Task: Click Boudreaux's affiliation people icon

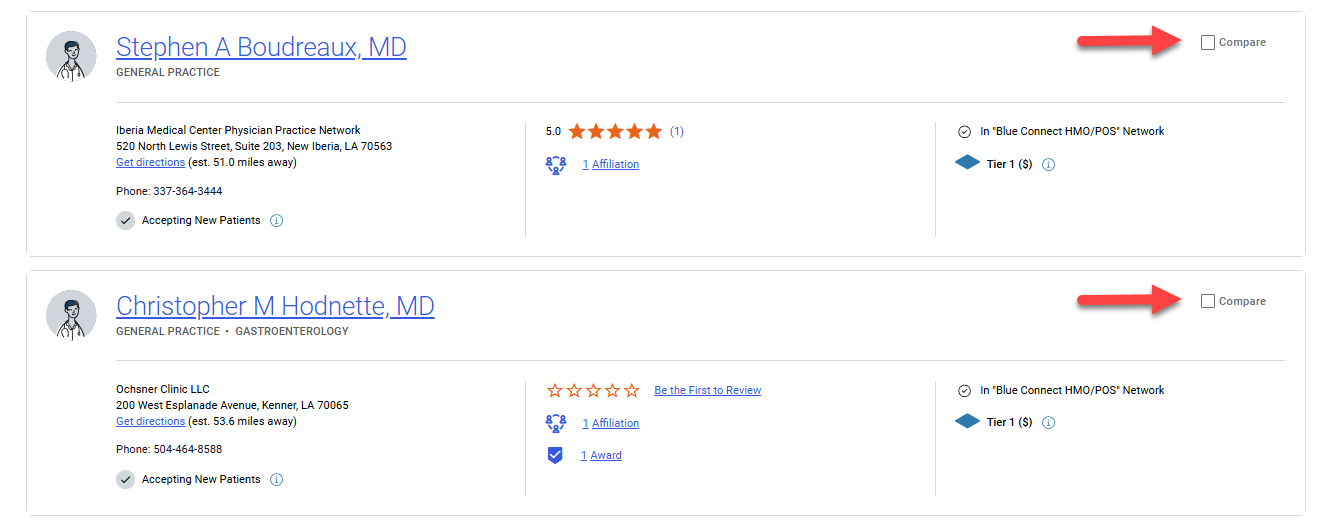Action: (x=556, y=165)
